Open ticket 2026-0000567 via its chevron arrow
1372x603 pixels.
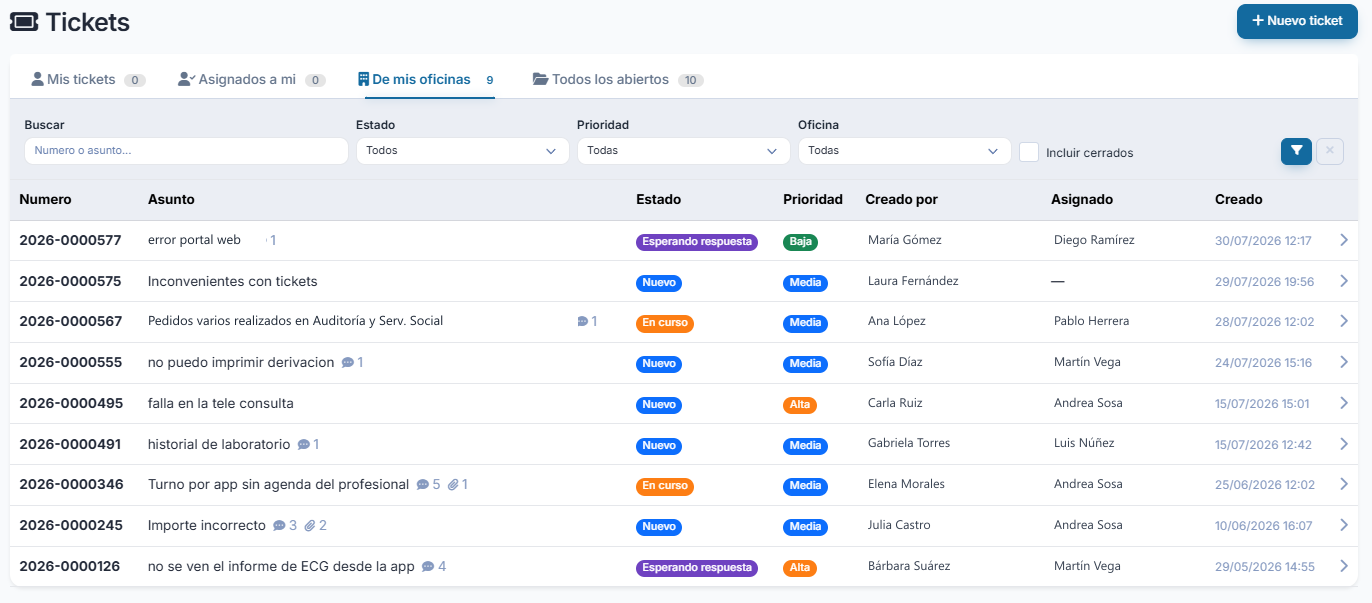point(1344,321)
